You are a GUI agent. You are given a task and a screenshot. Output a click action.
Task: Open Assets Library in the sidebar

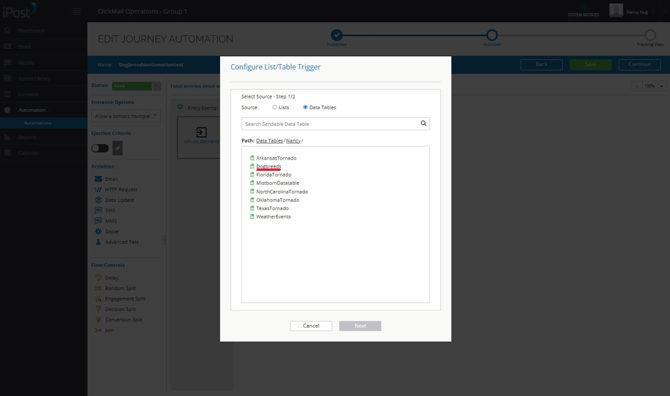coord(34,79)
